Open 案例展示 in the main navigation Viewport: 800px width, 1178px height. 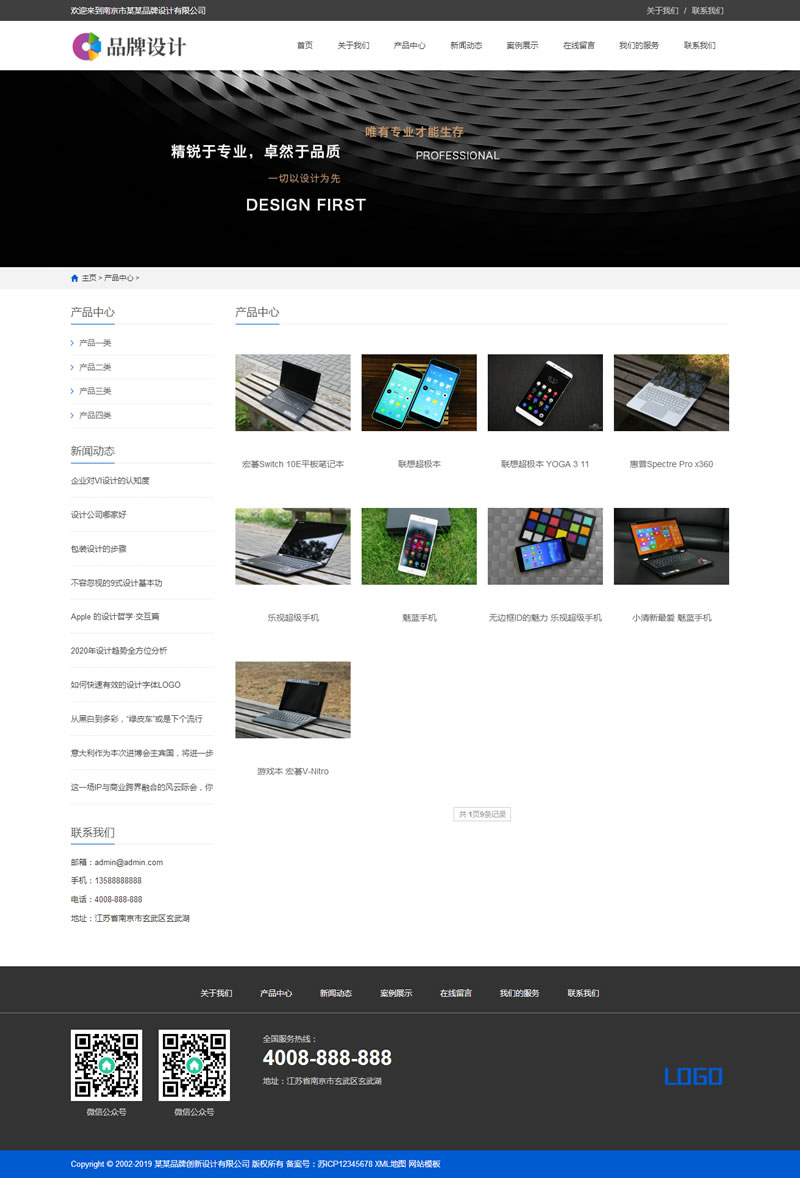tap(522, 46)
